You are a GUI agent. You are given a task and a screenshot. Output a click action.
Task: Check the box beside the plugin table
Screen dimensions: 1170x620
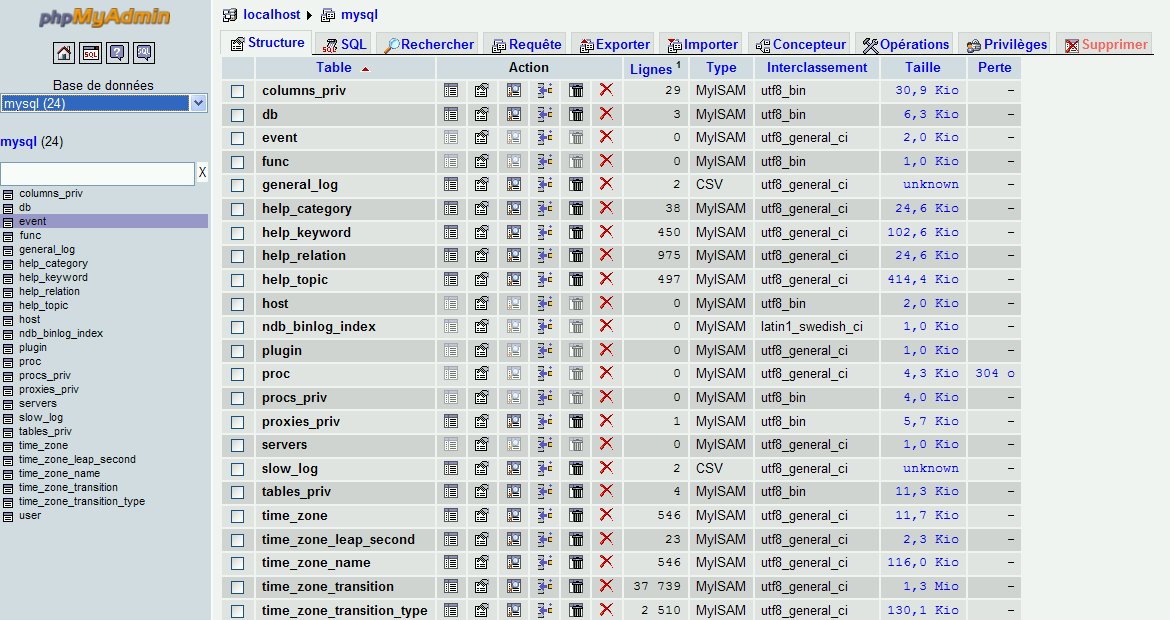(238, 351)
